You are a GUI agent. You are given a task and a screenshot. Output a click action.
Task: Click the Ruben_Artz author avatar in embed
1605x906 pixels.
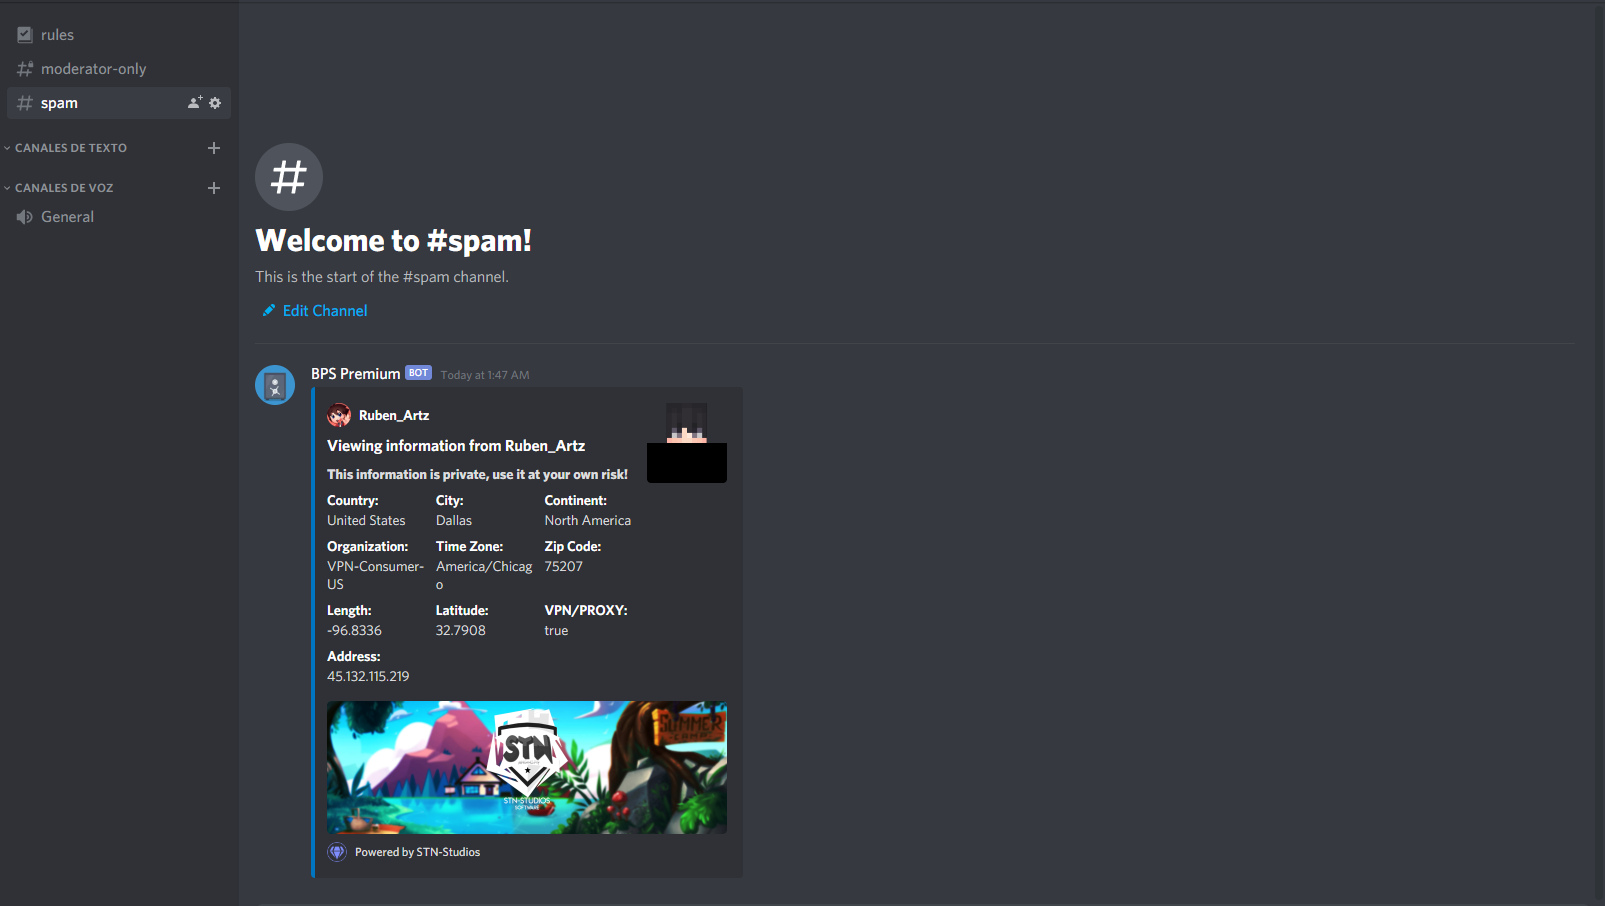(339, 415)
